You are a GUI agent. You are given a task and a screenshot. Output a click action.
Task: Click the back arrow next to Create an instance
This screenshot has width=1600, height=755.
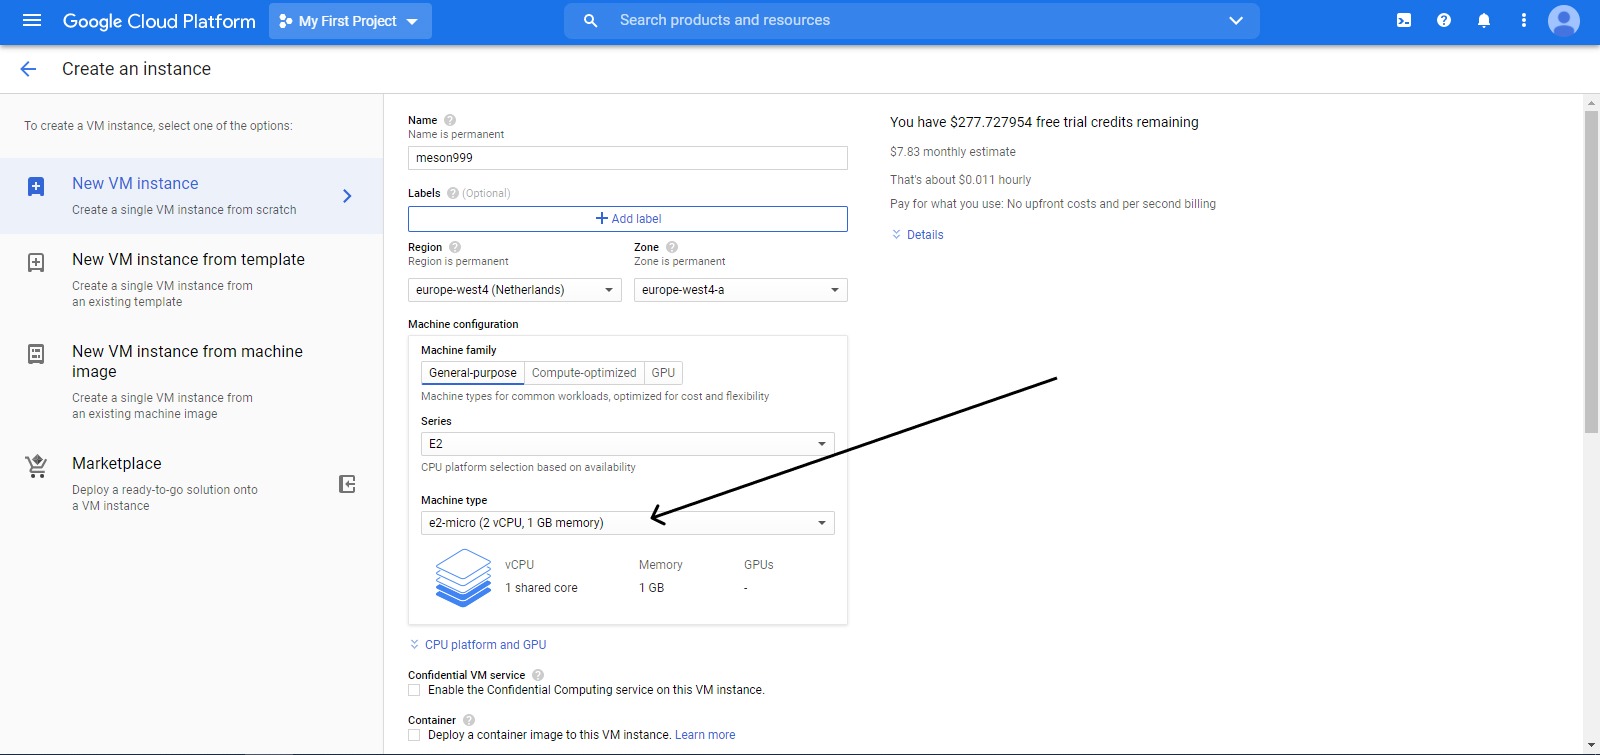point(28,69)
